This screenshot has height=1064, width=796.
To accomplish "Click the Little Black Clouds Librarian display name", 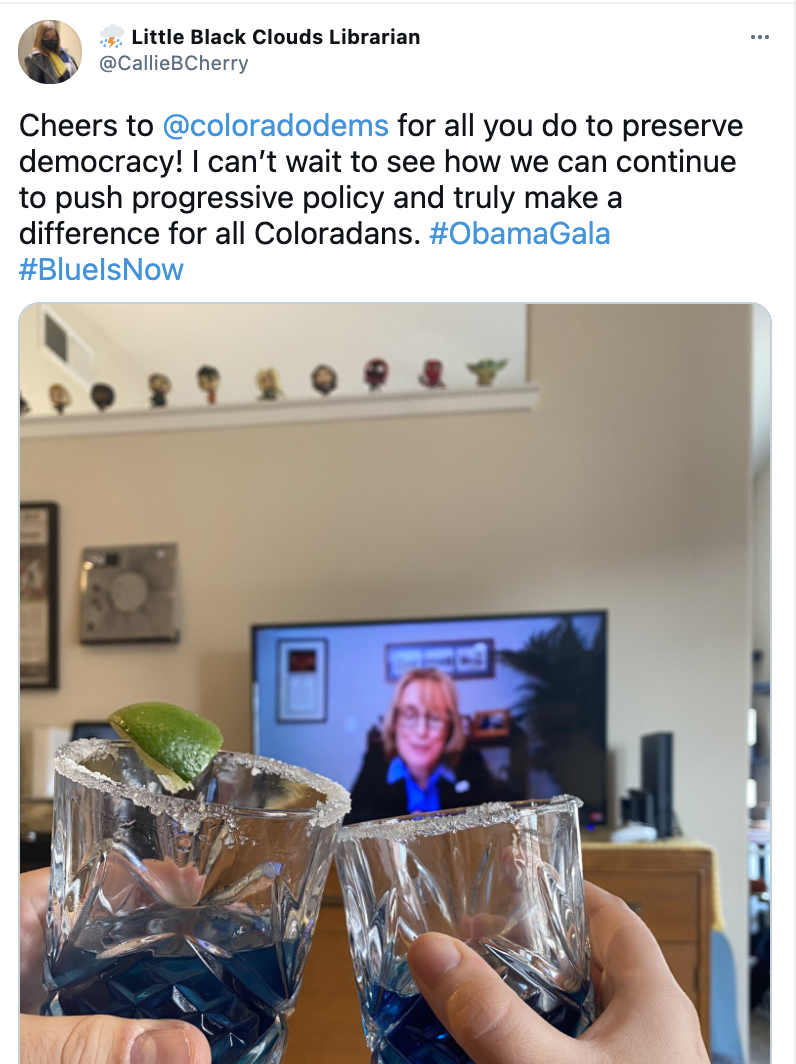I will 276,37.
